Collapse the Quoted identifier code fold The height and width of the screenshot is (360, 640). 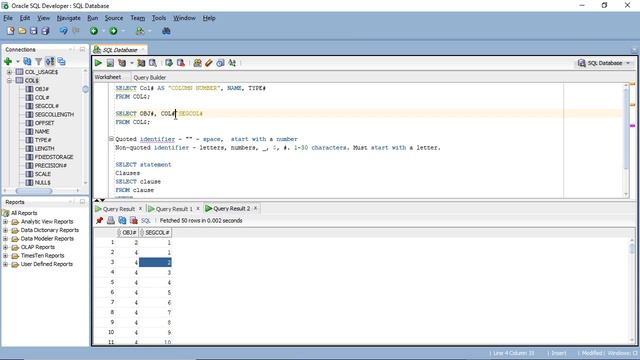(x=111, y=139)
